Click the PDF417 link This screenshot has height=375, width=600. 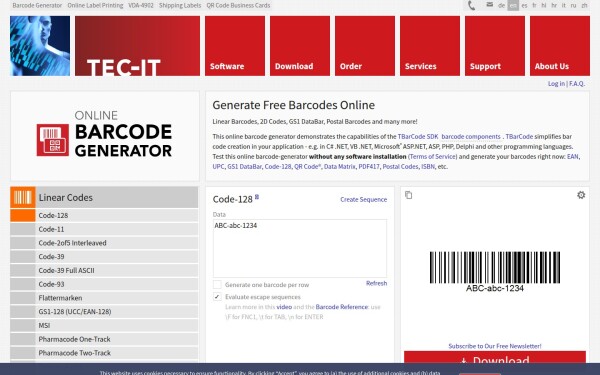pos(369,166)
